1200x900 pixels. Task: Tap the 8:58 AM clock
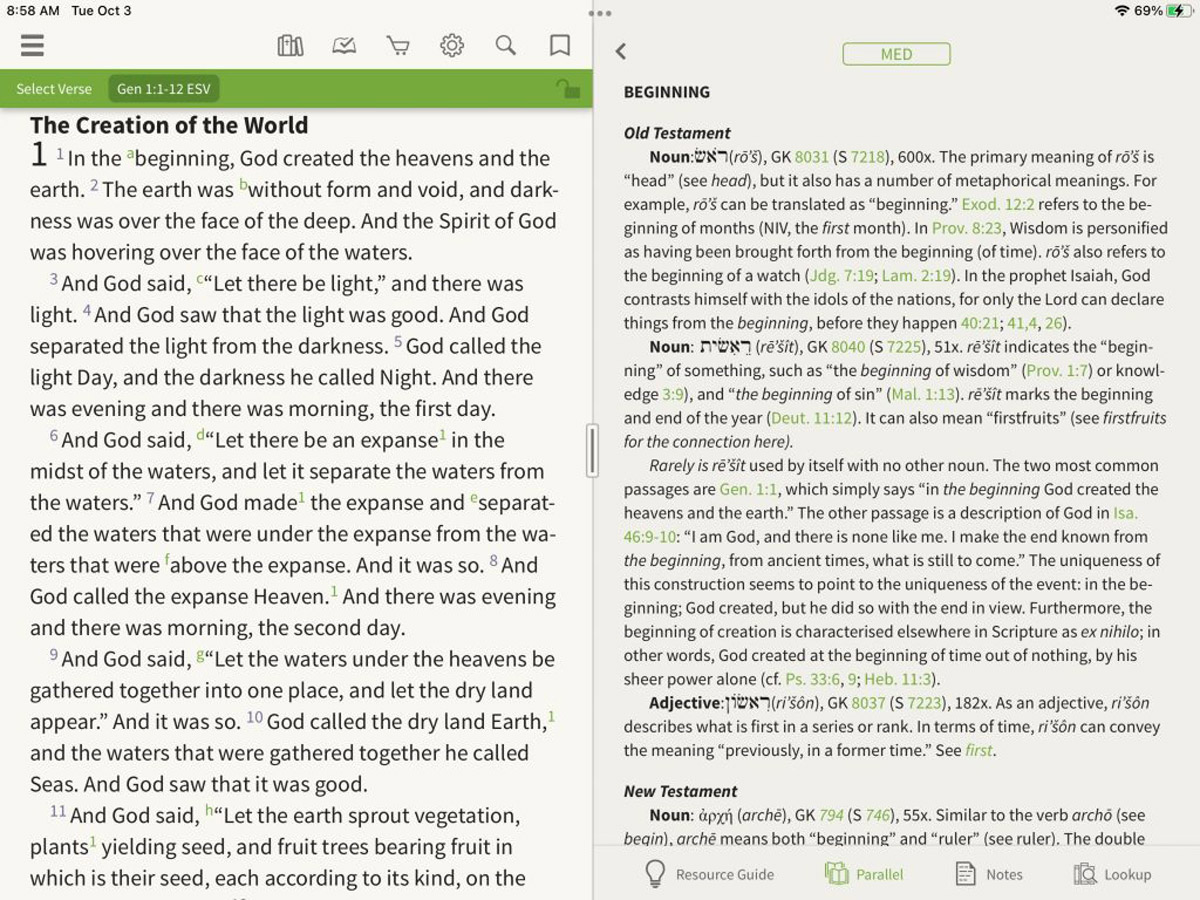[33, 11]
